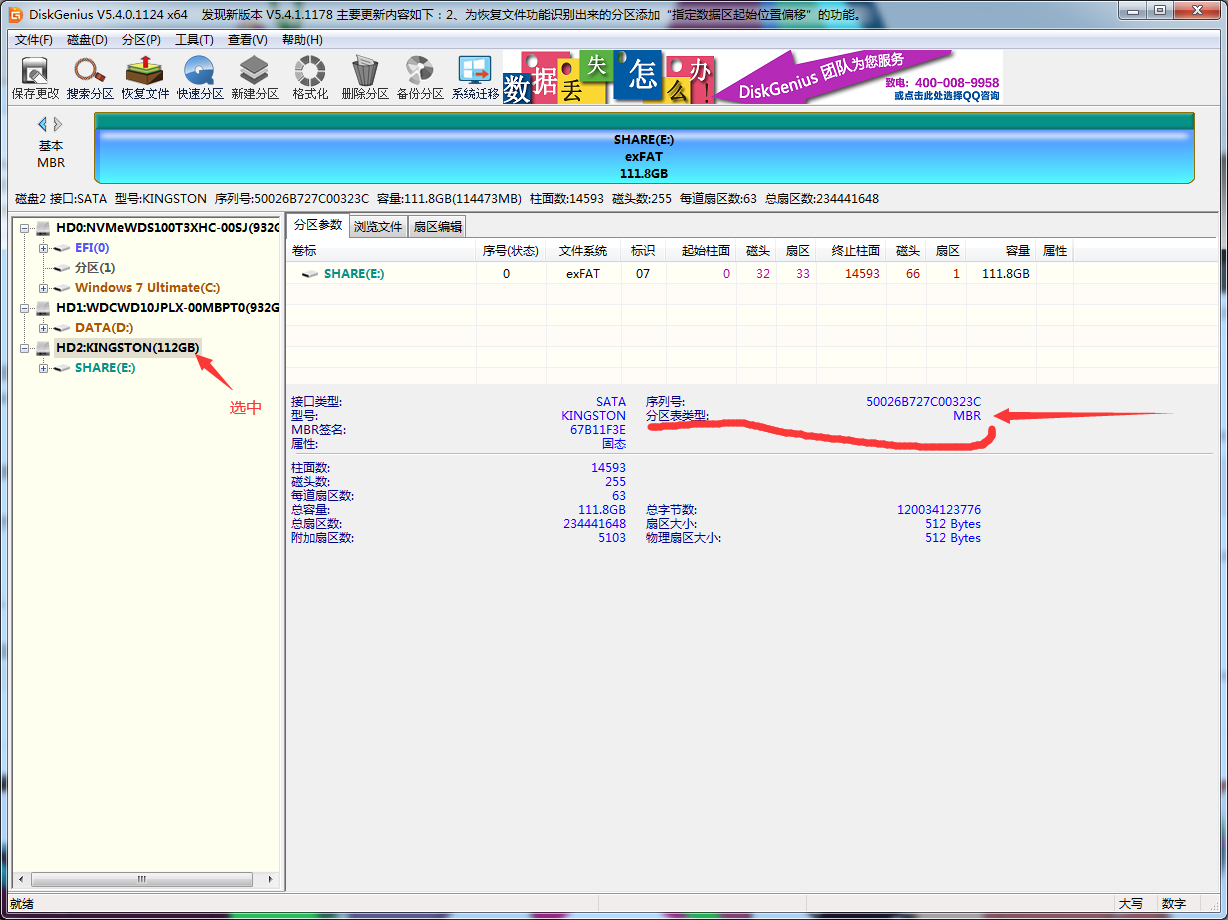
Task: Expand the SHARE(E:) tree node
Action: pyautogui.click(x=43, y=368)
